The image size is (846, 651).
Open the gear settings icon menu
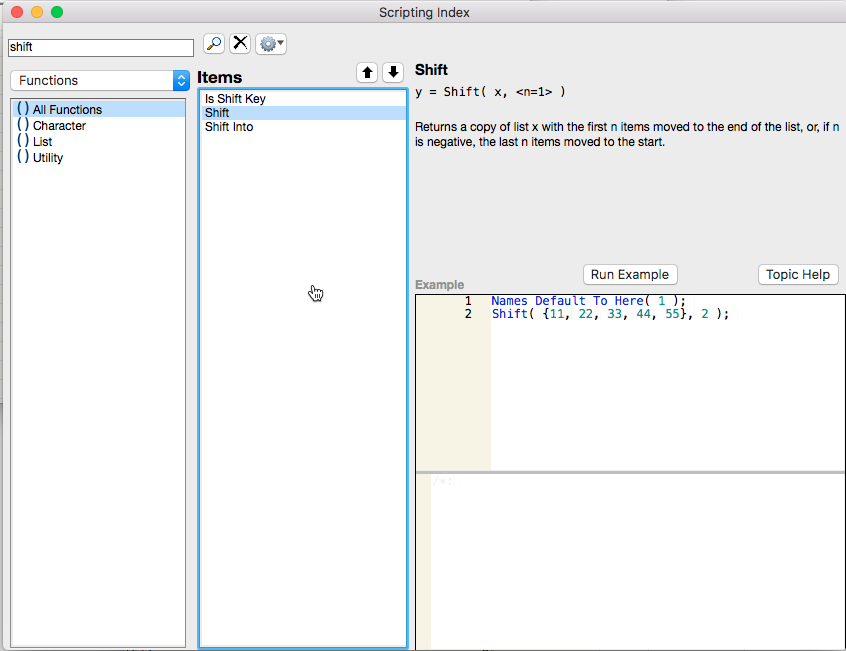[267, 44]
